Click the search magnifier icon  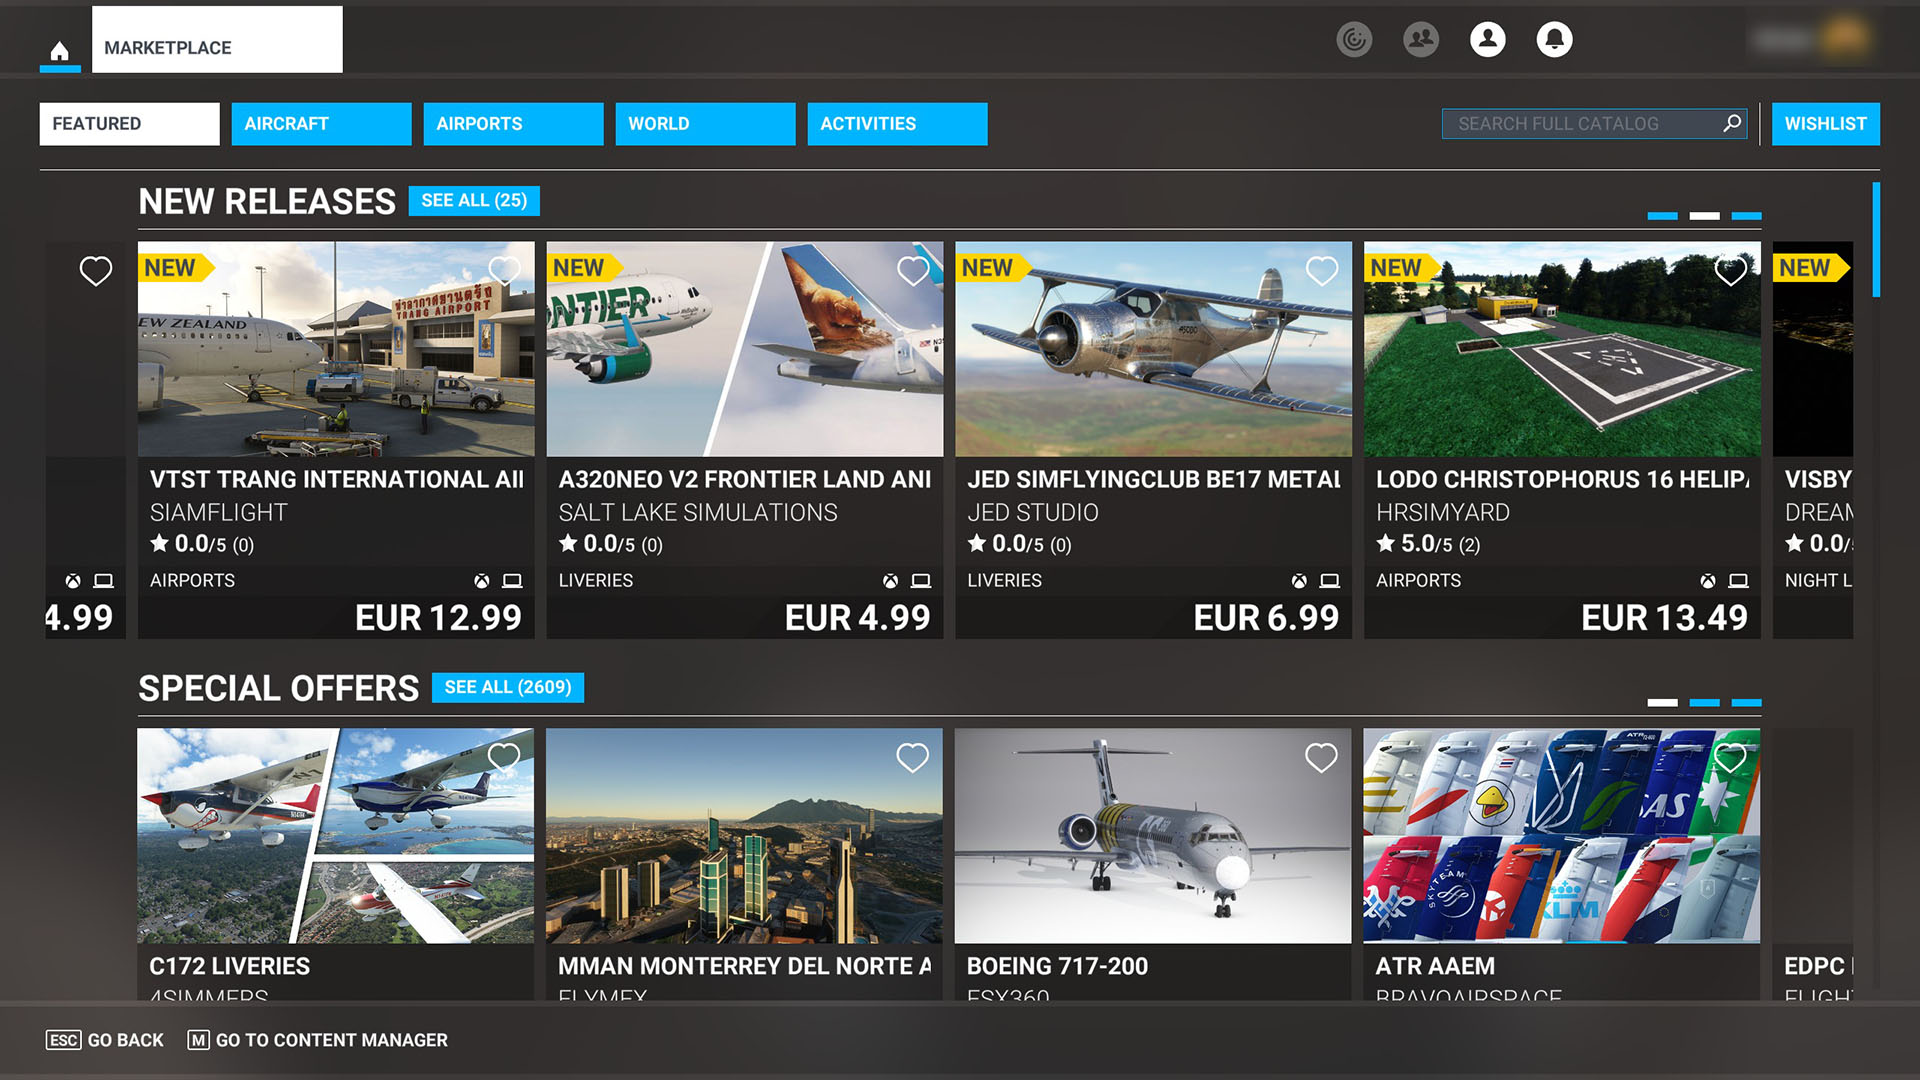point(1732,123)
